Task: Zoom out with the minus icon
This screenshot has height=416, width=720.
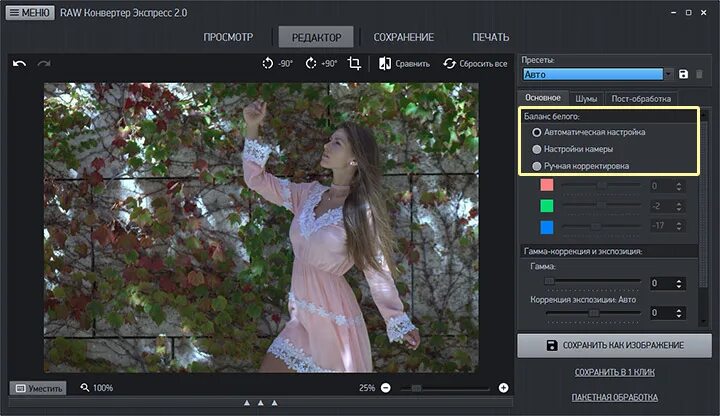Action: point(386,388)
